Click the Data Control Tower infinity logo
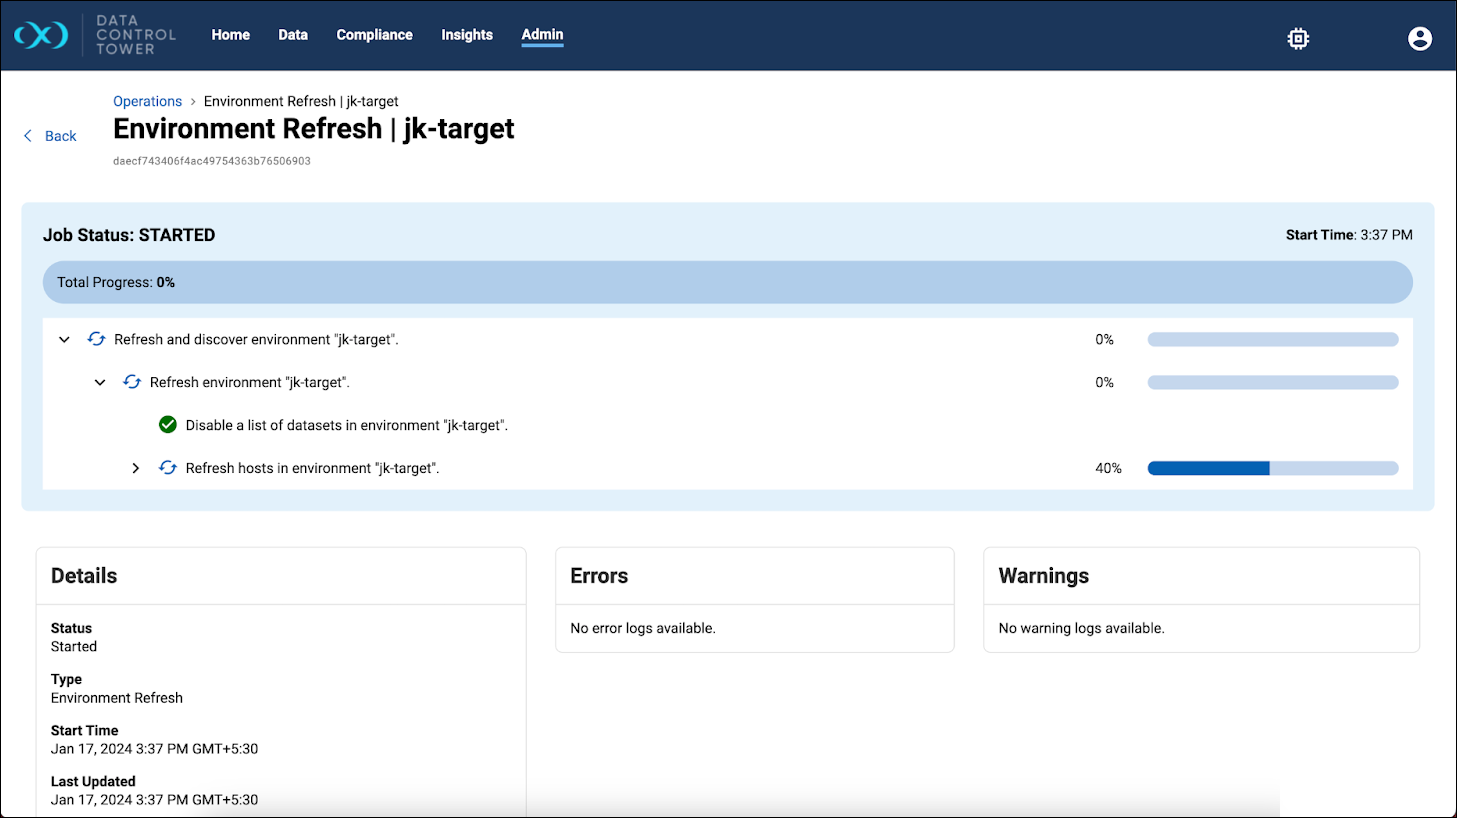This screenshot has height=818, width=1457. click(x=41, y=35)
